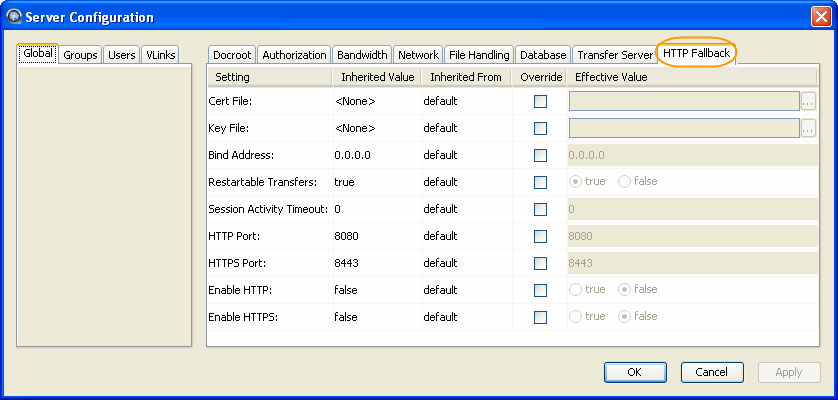The height and width of the screenshot is (400, 838).
Task: Click the Key File effective value field
Action: click(684, 128)
